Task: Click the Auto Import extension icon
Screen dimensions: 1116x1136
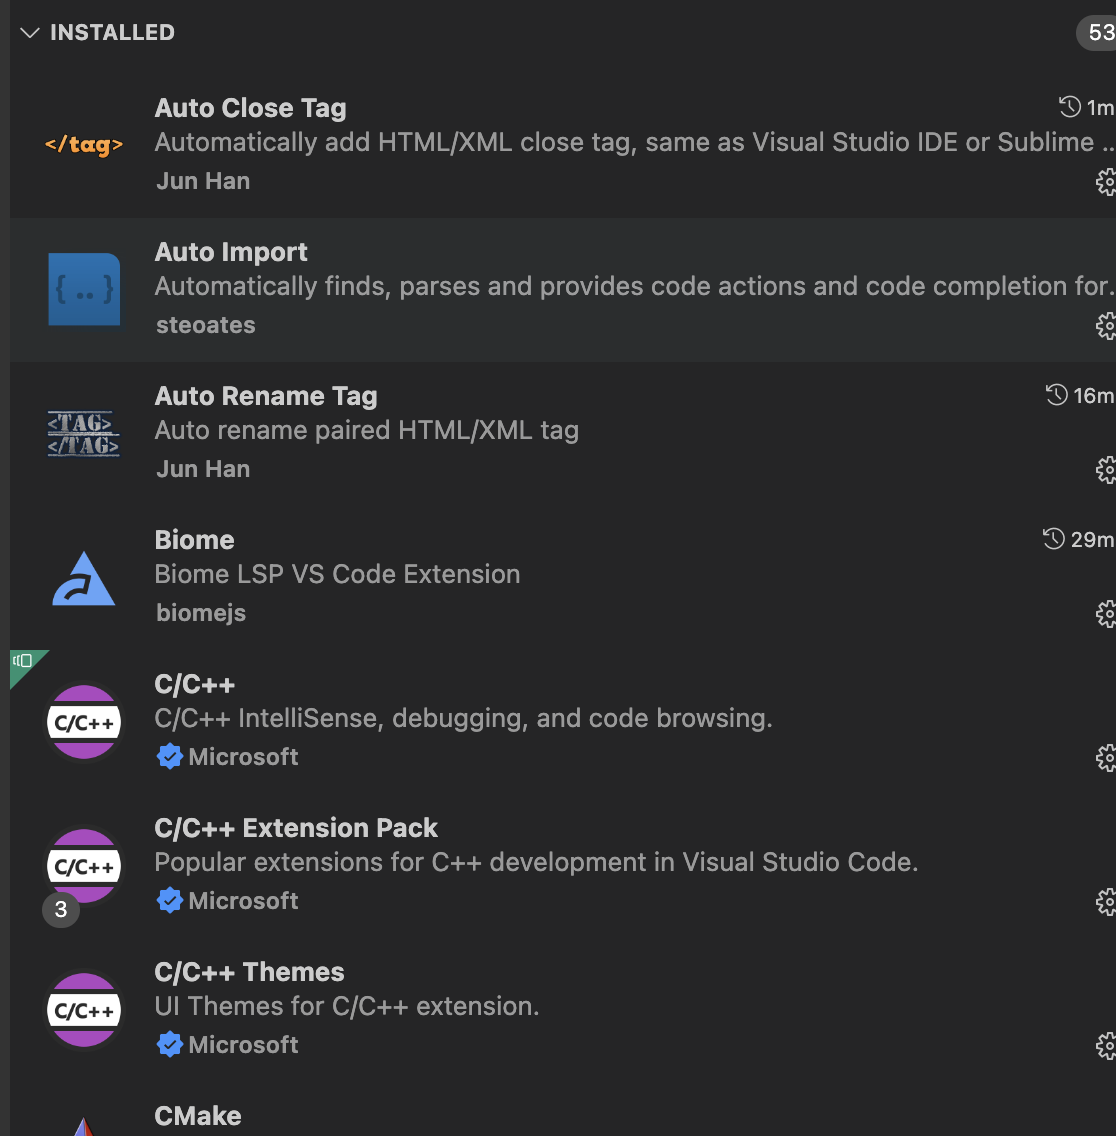Action: 84,289
